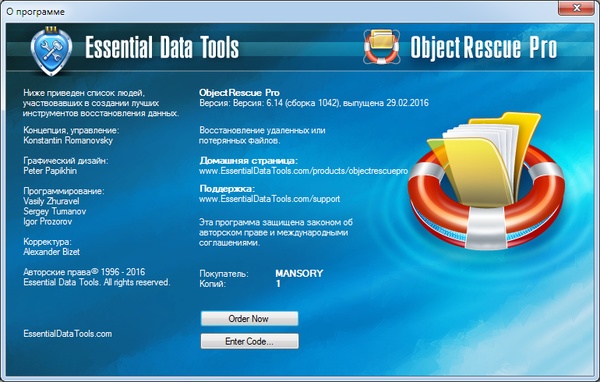Viewport: 600px width, 382px height.
Task: Click the name Konstantin Romanovsky
Action: (68, 140)
